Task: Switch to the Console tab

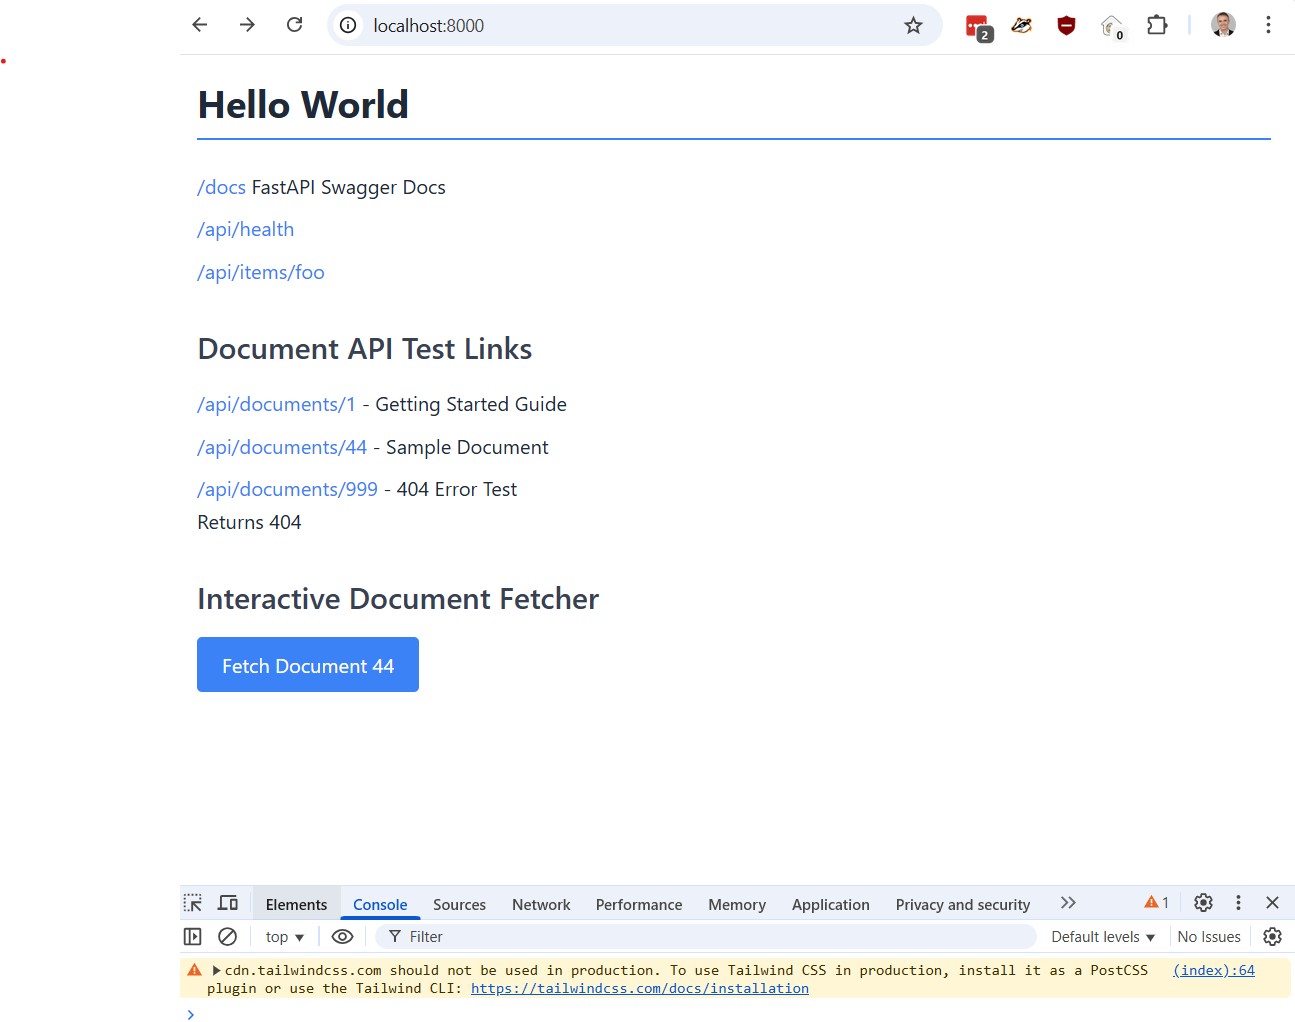Action: point(380,904)
